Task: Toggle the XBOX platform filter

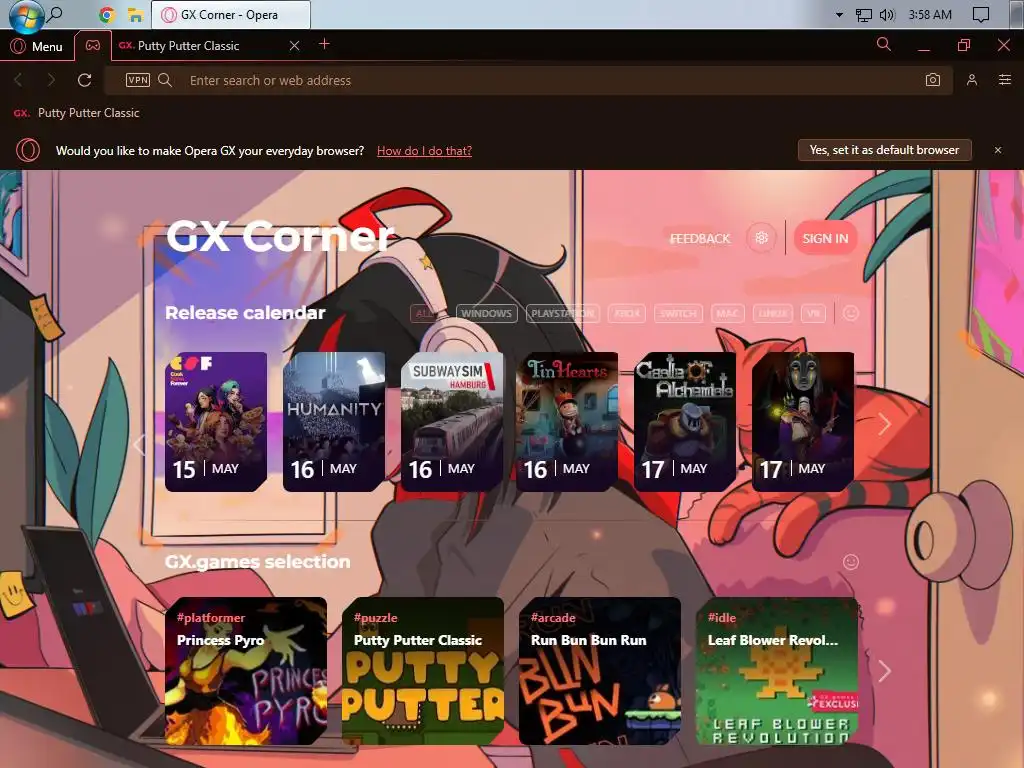Action: point(627,313)
